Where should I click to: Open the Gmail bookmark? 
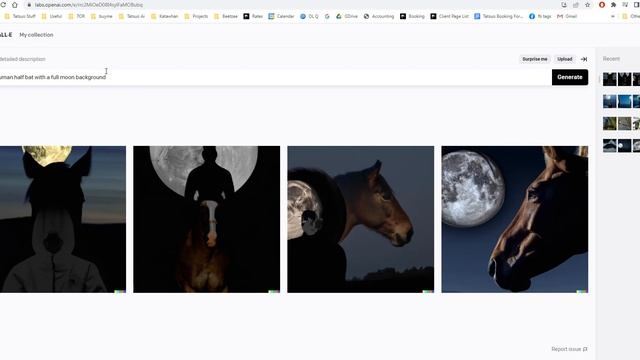pos(567,16)
